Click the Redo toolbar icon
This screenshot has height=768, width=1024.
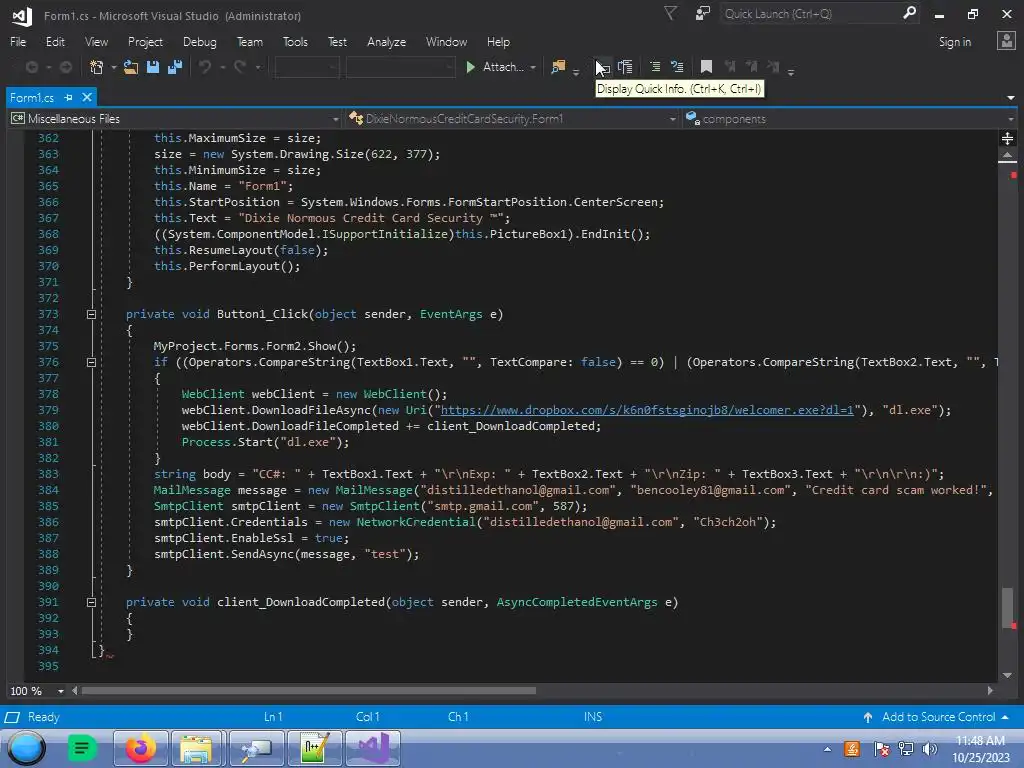240,67
